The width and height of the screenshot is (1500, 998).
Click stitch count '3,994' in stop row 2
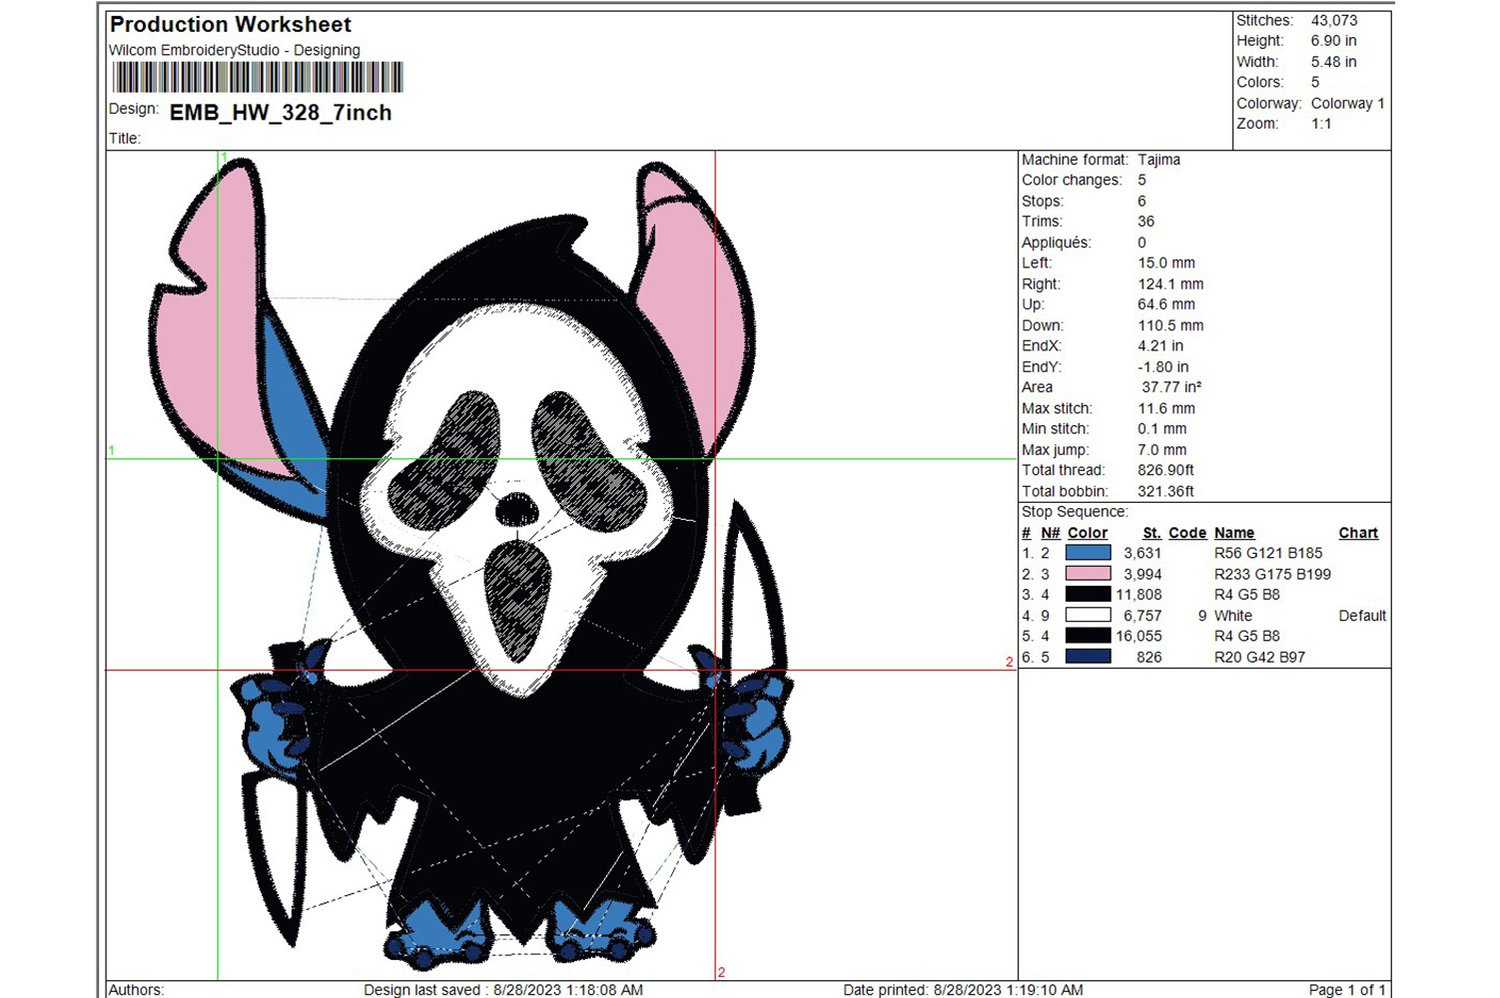pyautogui.click(x=1143, y=574)
